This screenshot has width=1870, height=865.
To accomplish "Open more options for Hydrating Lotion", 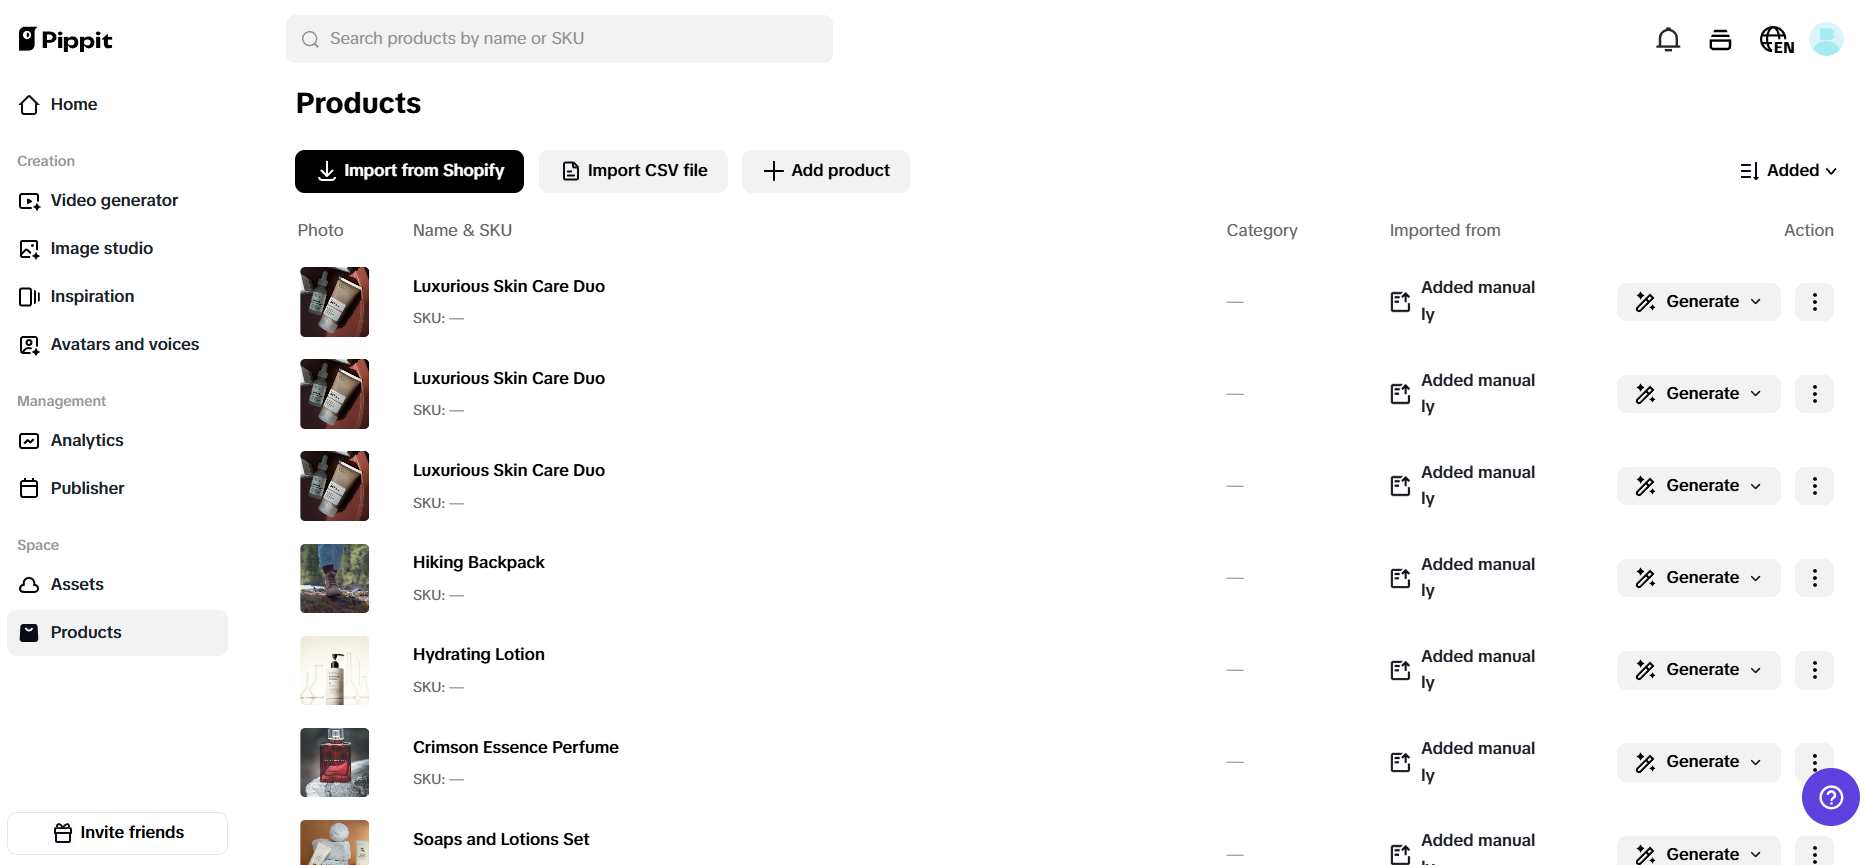I will click(x=1814, y=670).
